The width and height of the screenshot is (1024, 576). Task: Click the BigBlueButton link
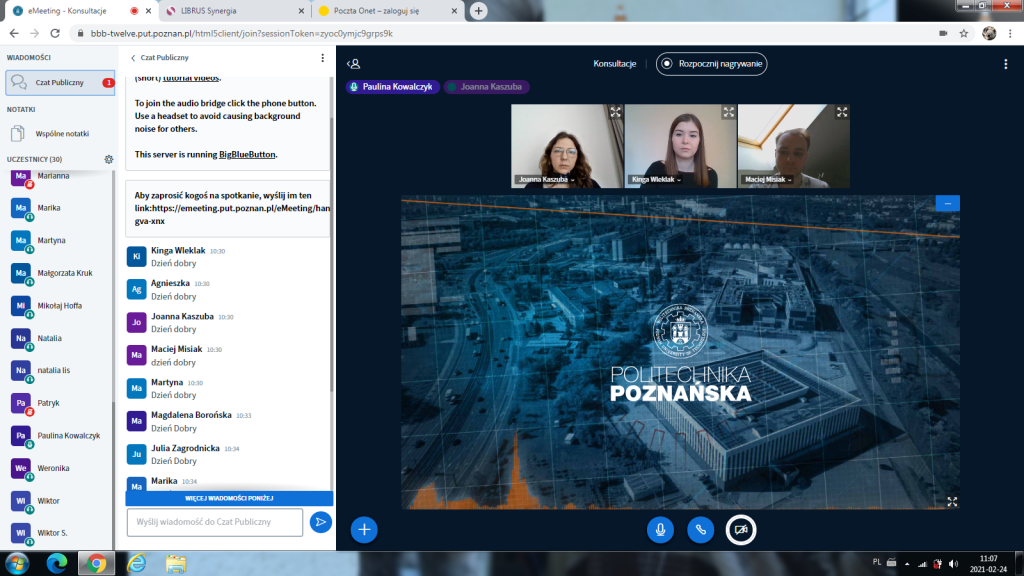point(247,155)
